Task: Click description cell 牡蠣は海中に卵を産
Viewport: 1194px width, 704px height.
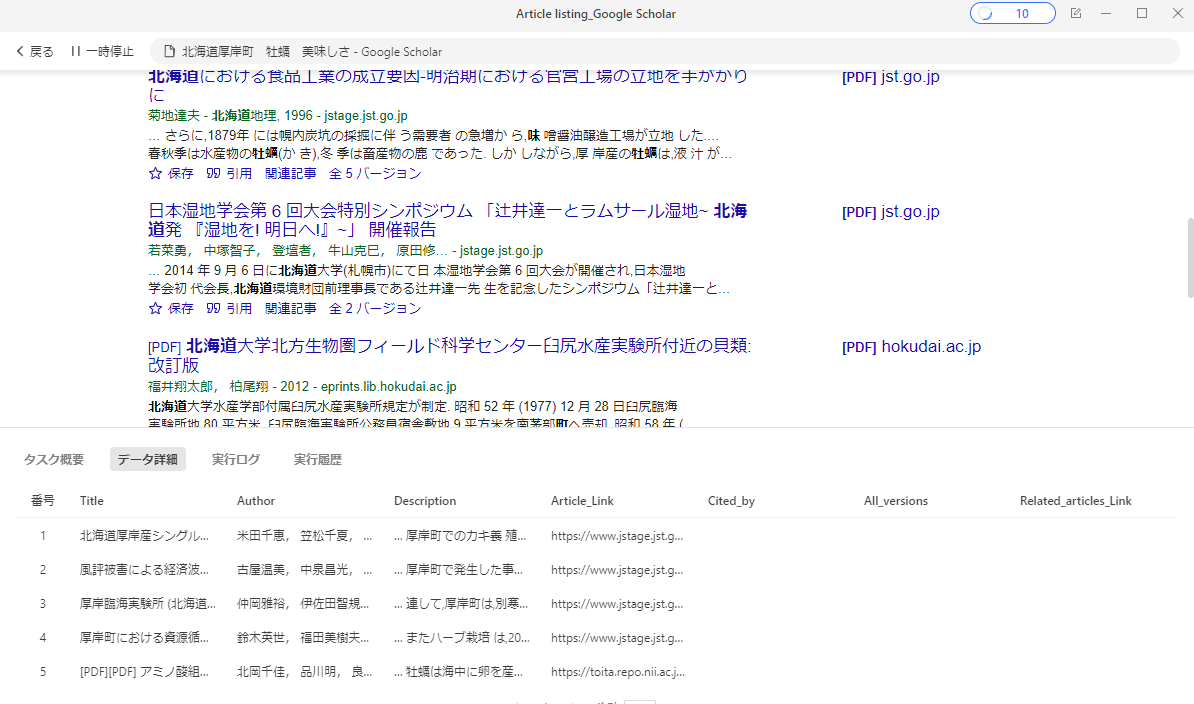Action: pyautogui.click(x=458, y=672)
